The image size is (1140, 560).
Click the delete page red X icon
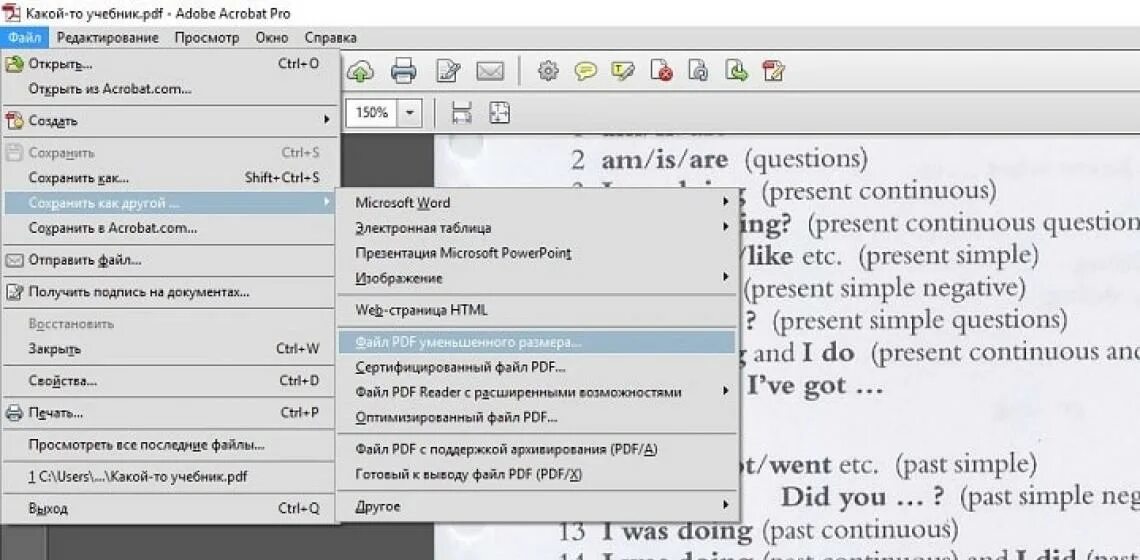[662, 71]
